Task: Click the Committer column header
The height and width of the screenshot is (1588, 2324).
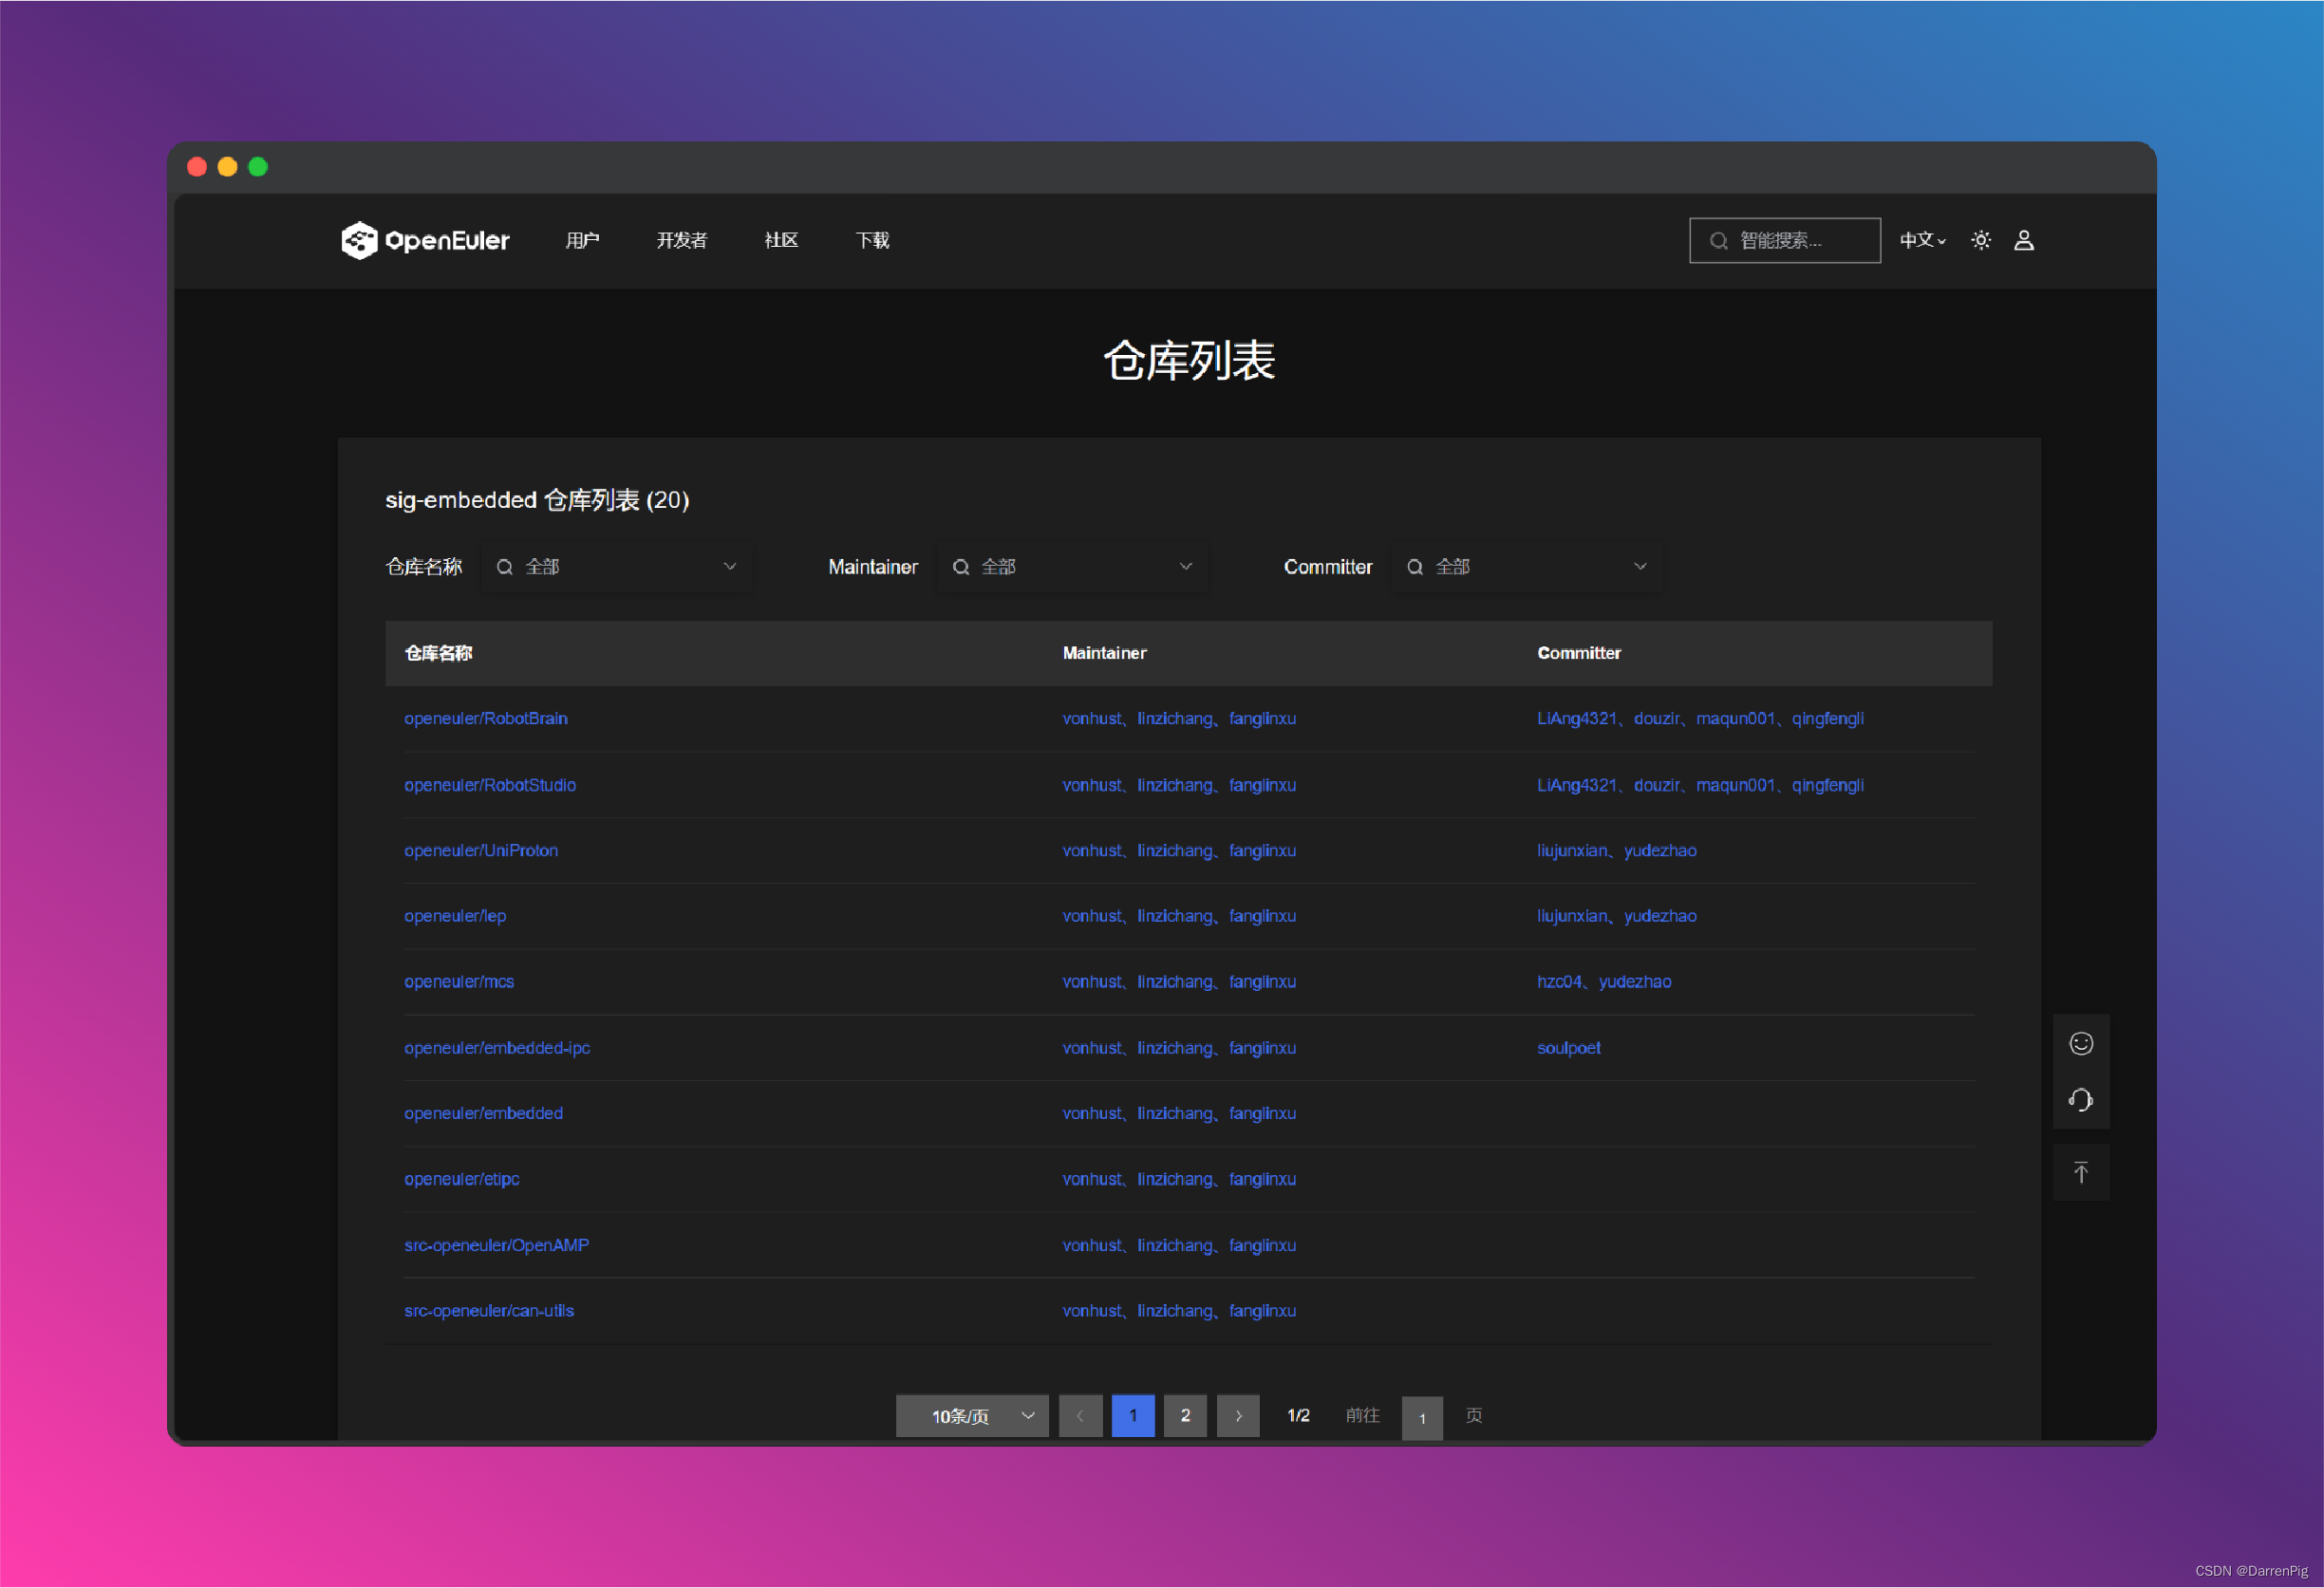Action: 1579,653
